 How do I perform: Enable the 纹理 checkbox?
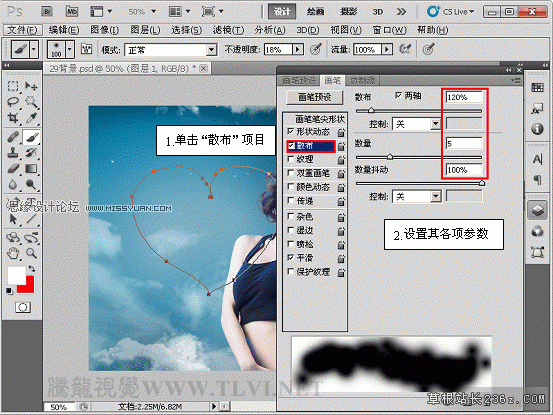point(291,159)
